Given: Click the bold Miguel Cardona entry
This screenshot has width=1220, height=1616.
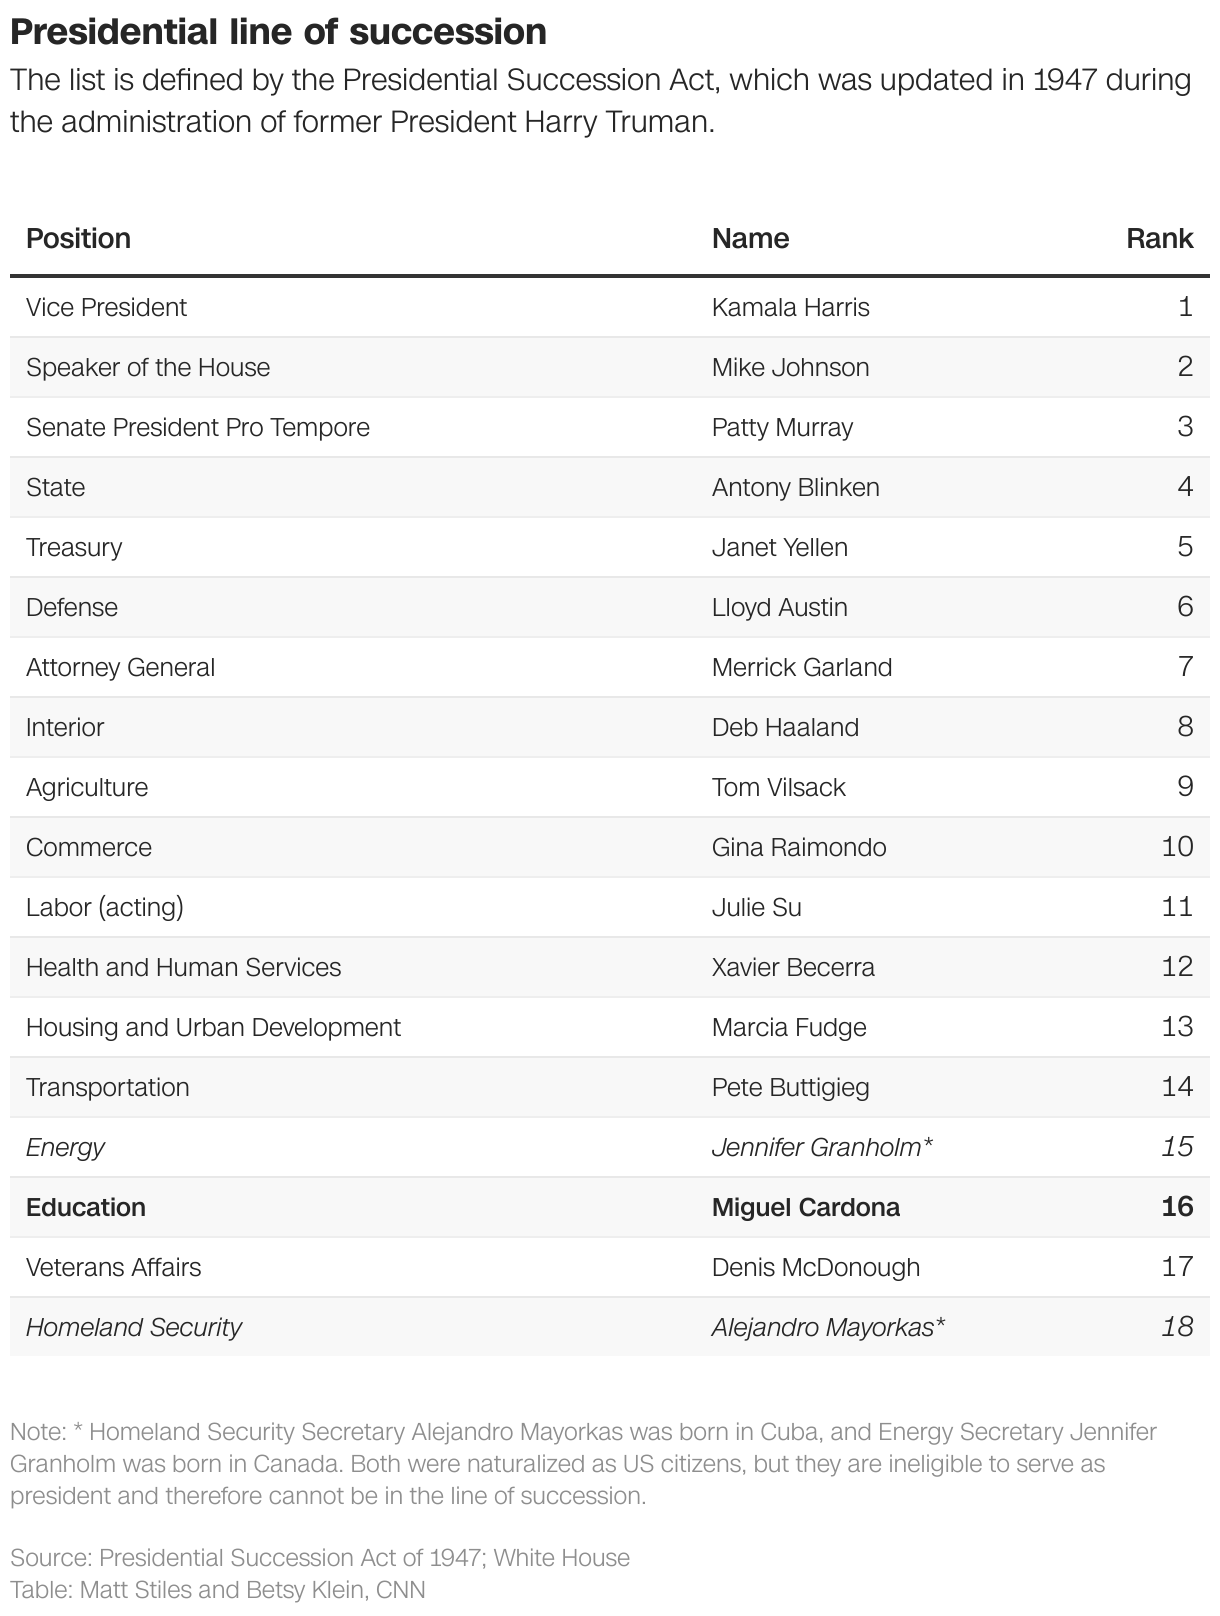Looking at the screenshot, I should (805, 1207).
